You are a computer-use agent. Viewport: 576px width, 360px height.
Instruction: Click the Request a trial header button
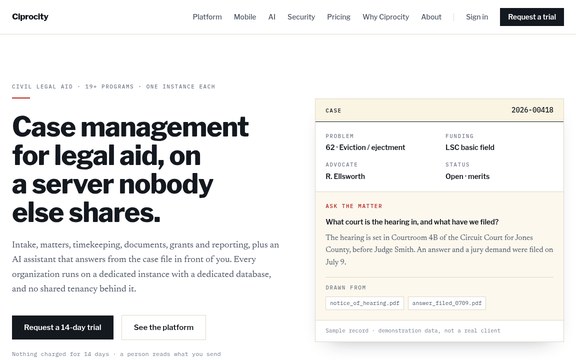tap(532, 17)
